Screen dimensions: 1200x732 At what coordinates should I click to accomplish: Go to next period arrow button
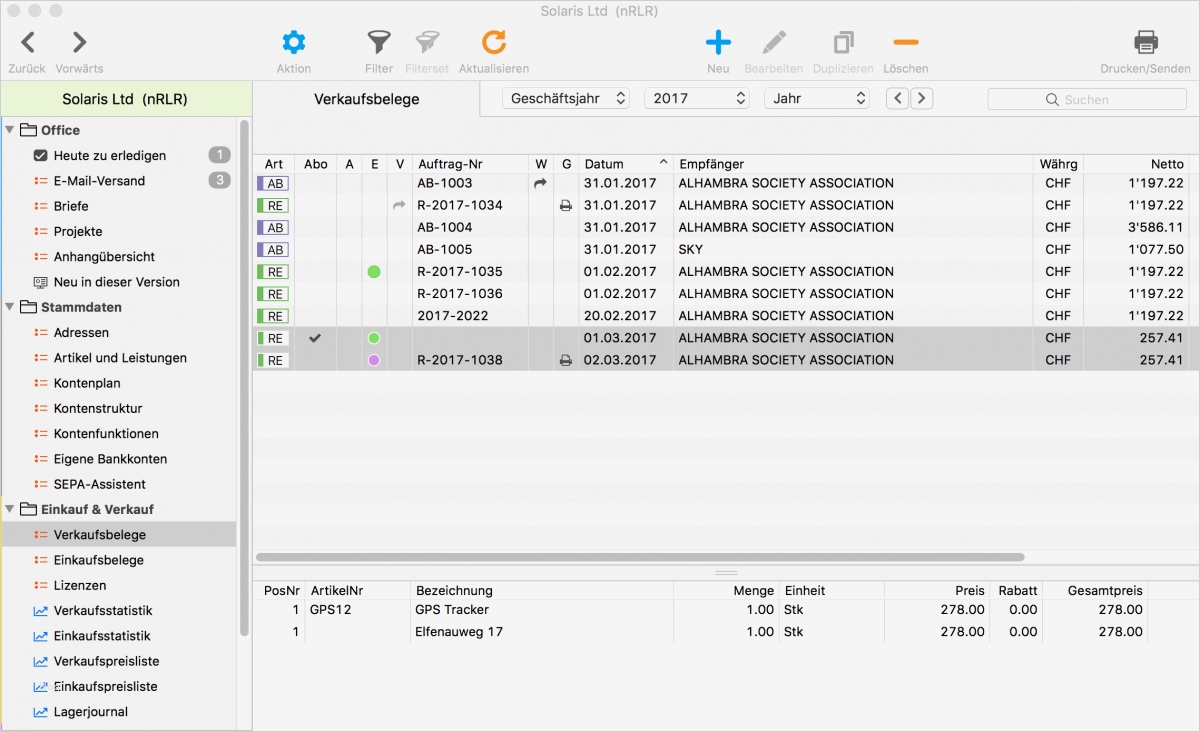(922, 98)
